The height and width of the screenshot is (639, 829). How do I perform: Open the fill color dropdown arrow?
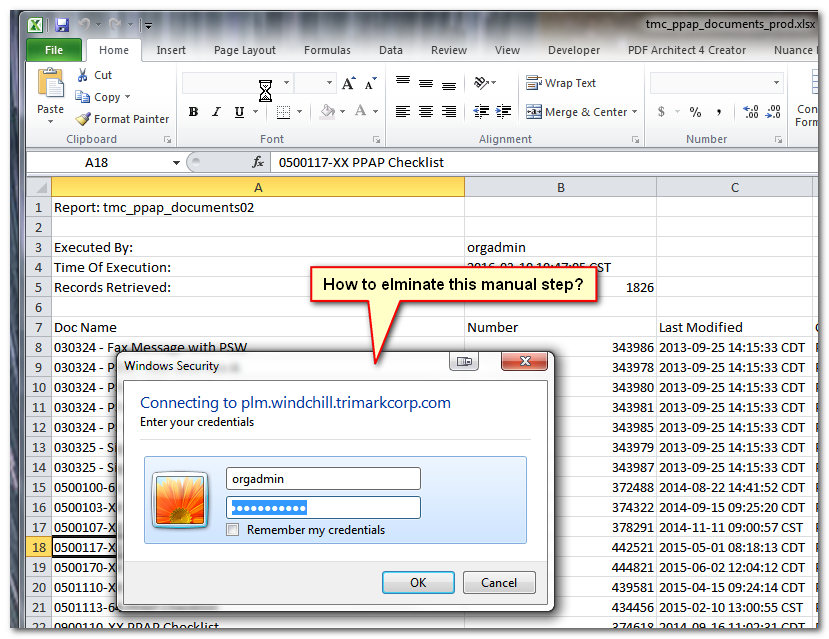[x=342, y=112]
